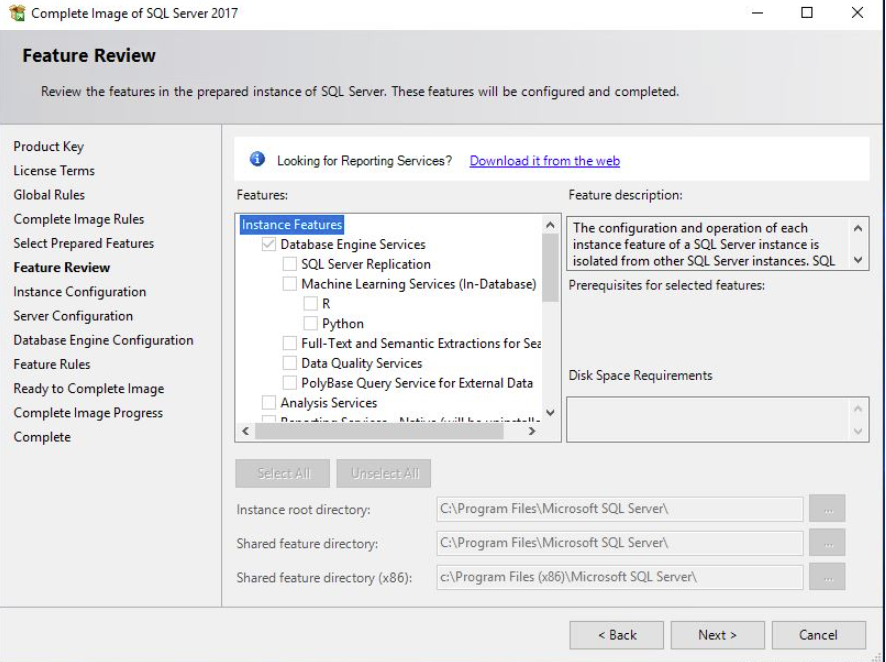Select the Complete Image Progress step
Screen dimensions: 886x662
88,413
